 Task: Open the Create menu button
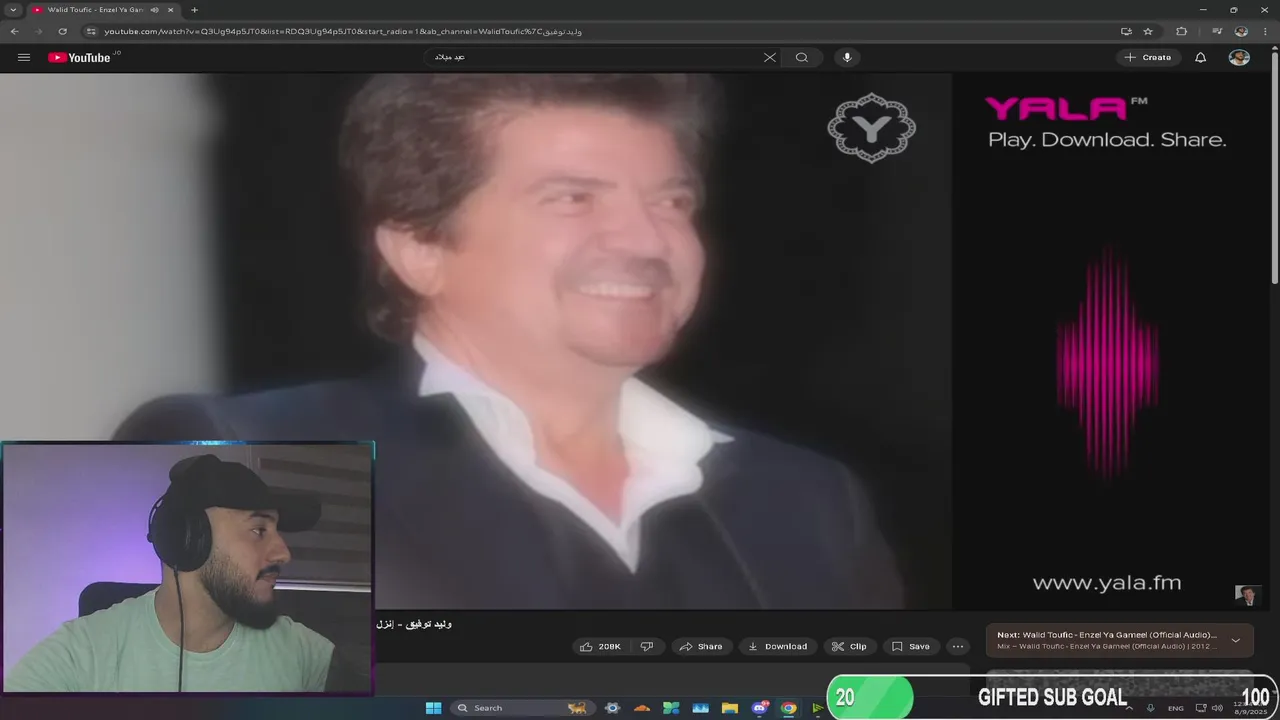coord(1148,57)
